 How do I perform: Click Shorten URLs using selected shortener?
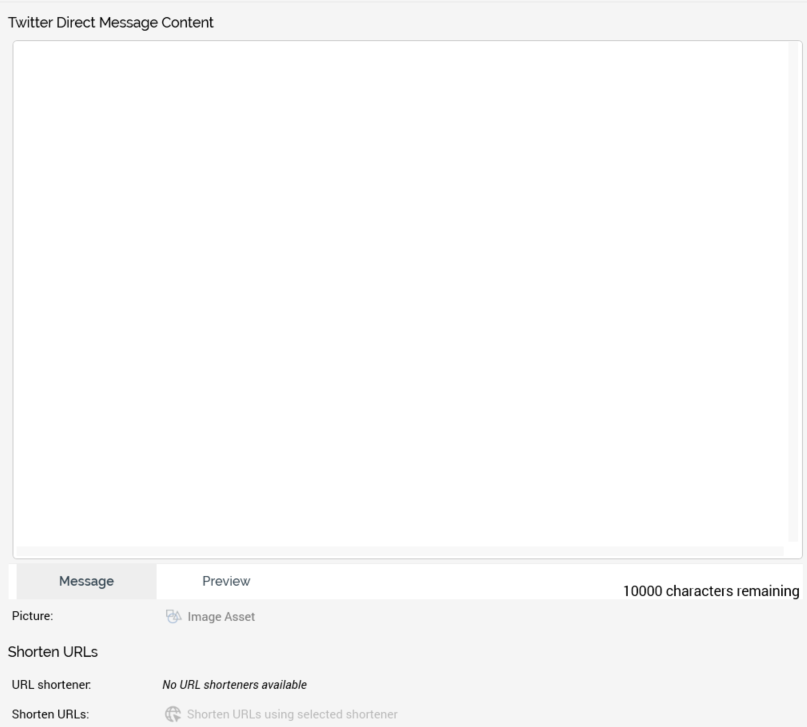tap(292, 714)
